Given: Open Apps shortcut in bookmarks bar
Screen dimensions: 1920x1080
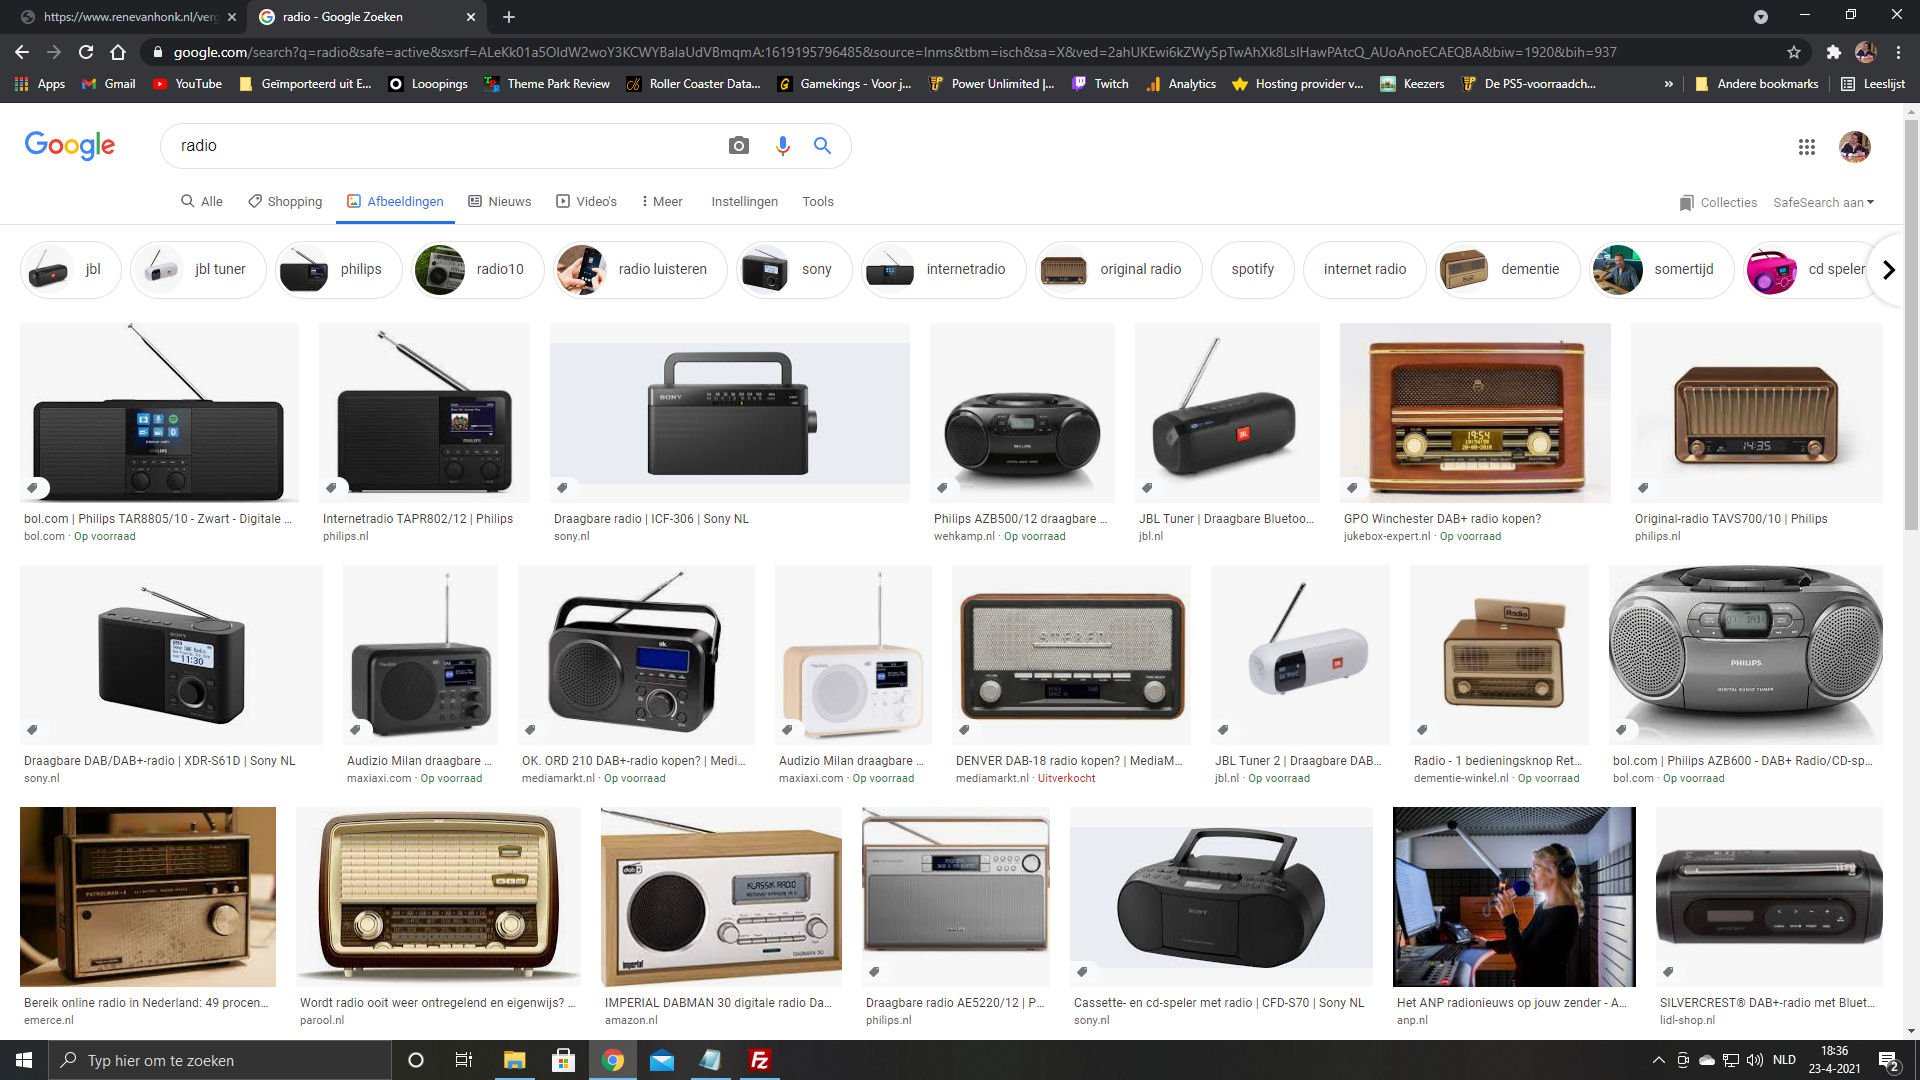Looking at the screenshot, I should (x=40, y=84).
